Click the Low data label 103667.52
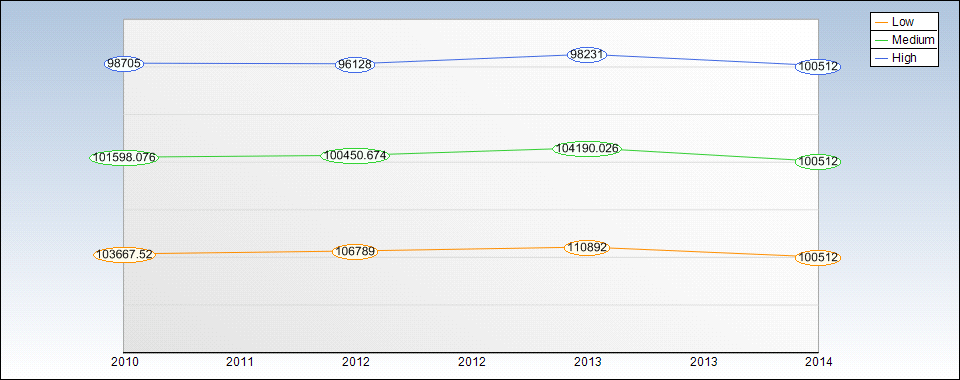 click(124, 255)
